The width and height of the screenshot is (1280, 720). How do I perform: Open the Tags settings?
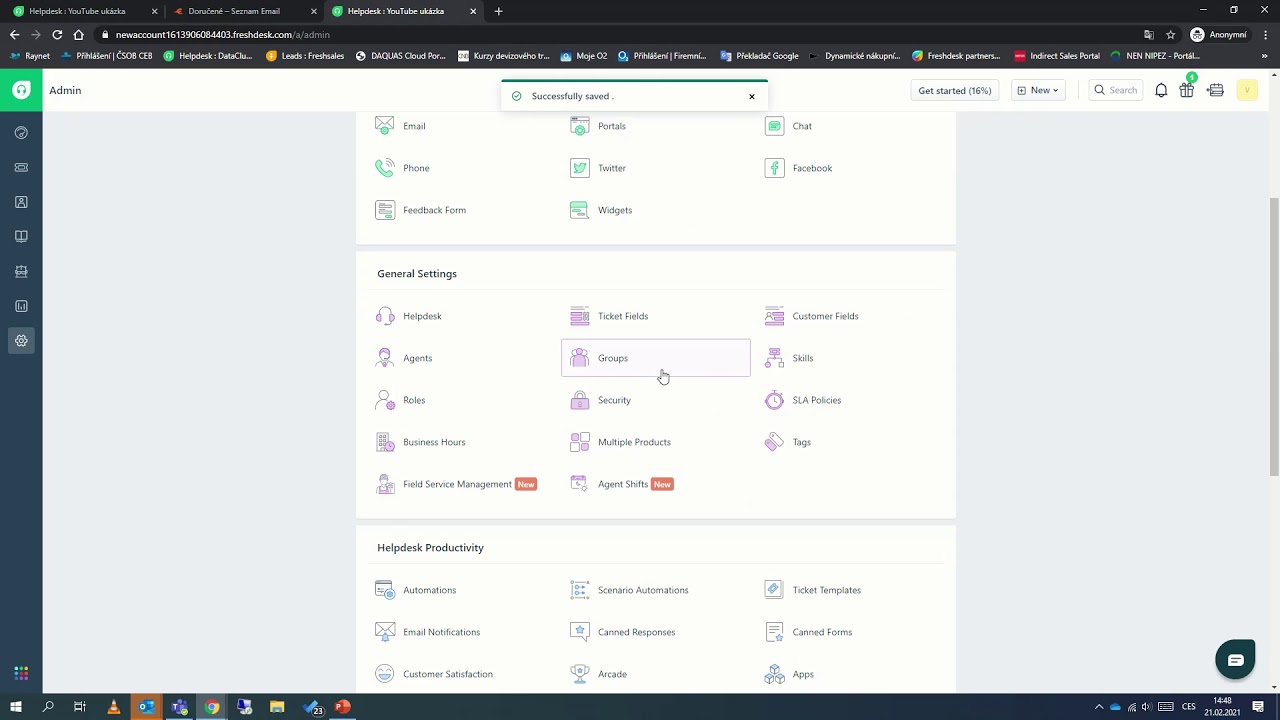pyautogui.click(x=788, y=442)
